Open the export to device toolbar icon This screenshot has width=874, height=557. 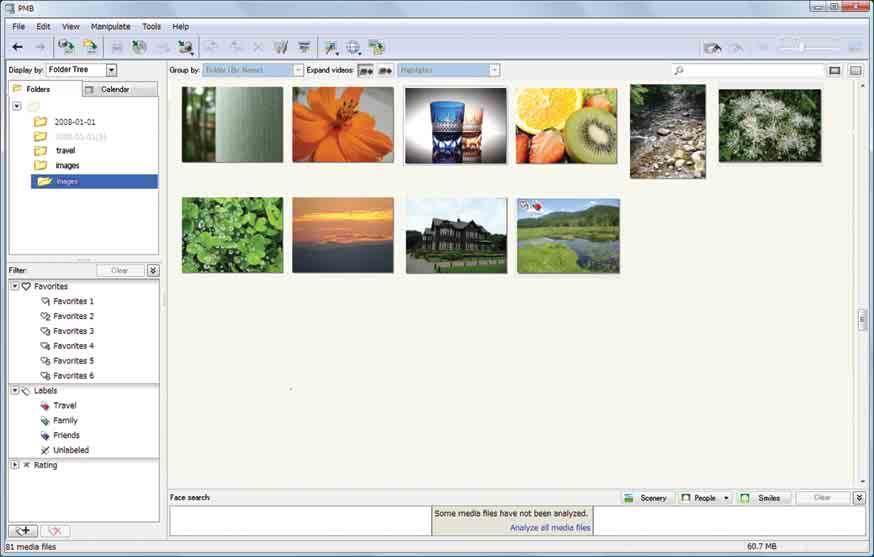pos(185,48)
